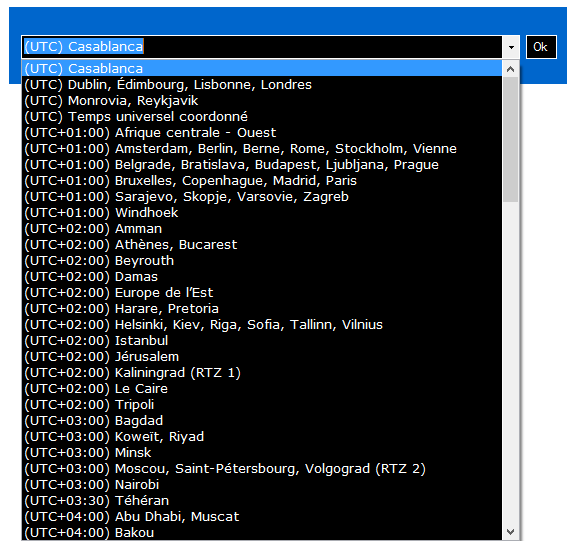Viewport: 572px width, 541px height.
Task: Select (UTC+02:00) Kaliningrad (RTZ 1)
Action: click(262, 372)
